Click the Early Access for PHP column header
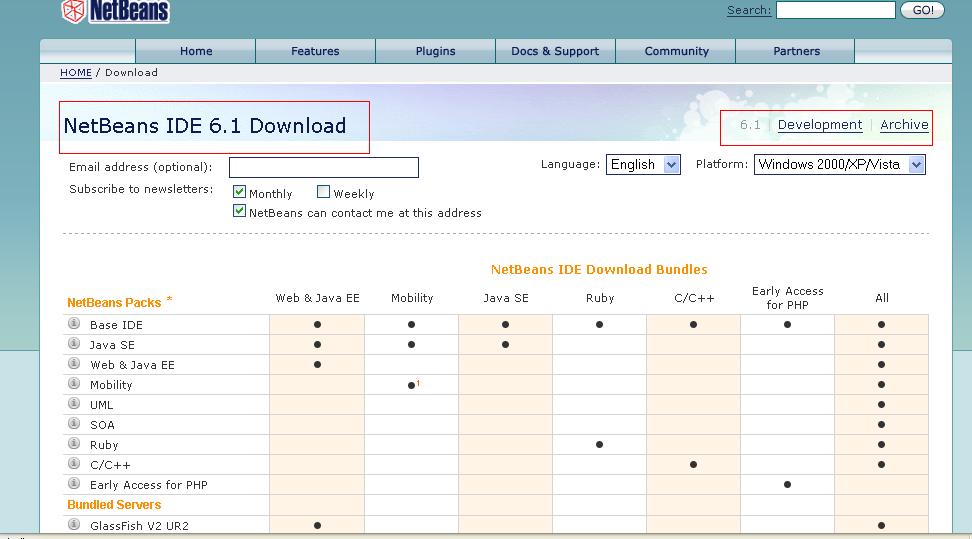Viewport: 972px width, 539px height. (x=787, y=298)
